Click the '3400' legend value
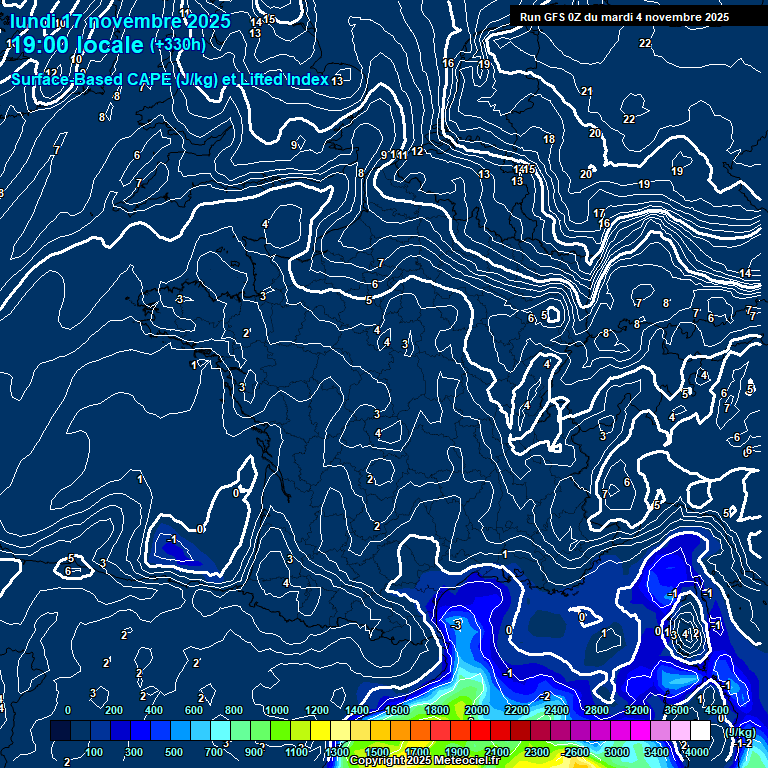 (x=656, y=752)
